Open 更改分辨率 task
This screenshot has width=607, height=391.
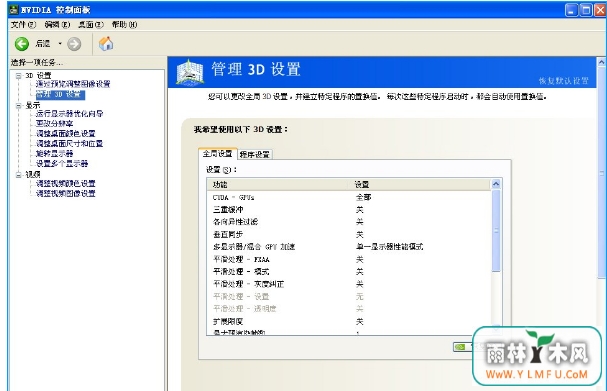click(54, 123)
